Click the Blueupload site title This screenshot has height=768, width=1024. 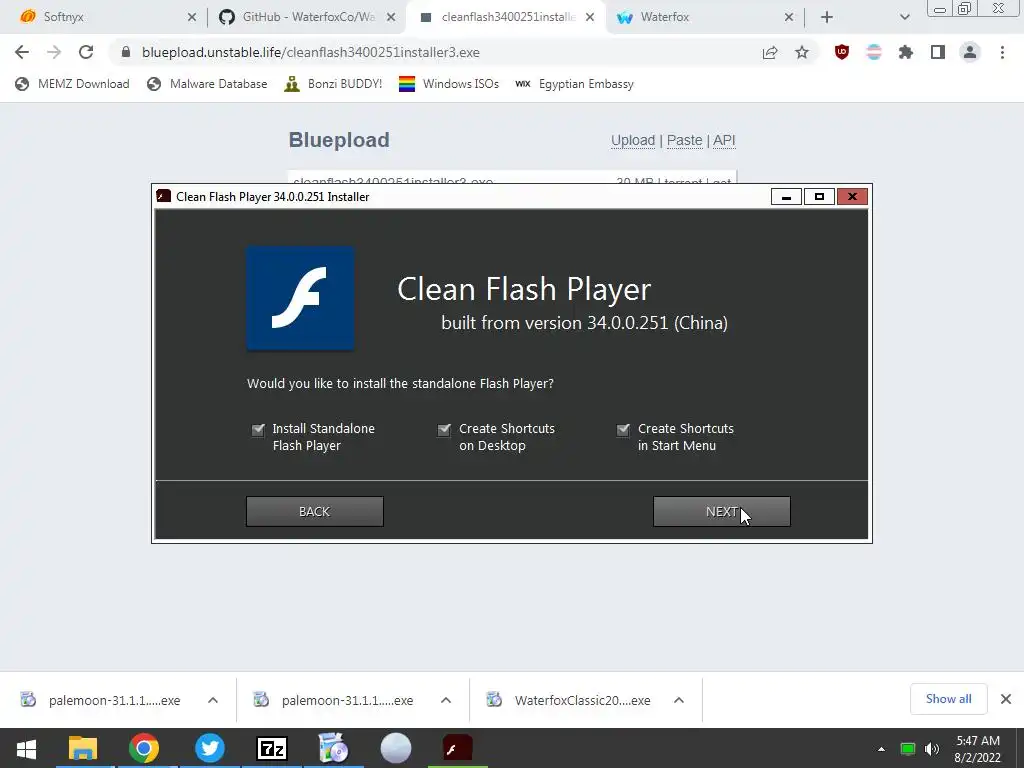point(339,140)
